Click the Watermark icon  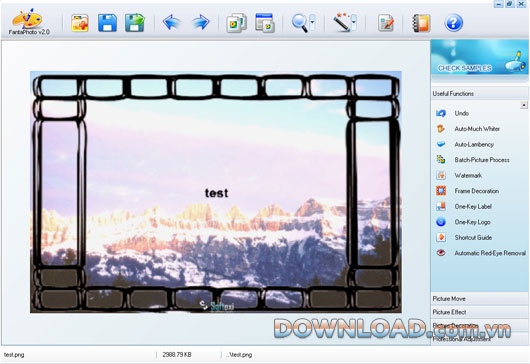(441, 175)
